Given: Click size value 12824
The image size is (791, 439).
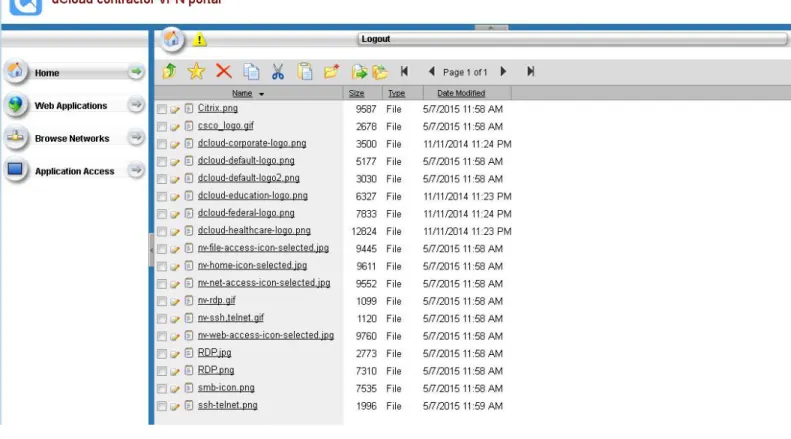Looking at the screenshot, I should pyautogui.click(x=364, y=232).
